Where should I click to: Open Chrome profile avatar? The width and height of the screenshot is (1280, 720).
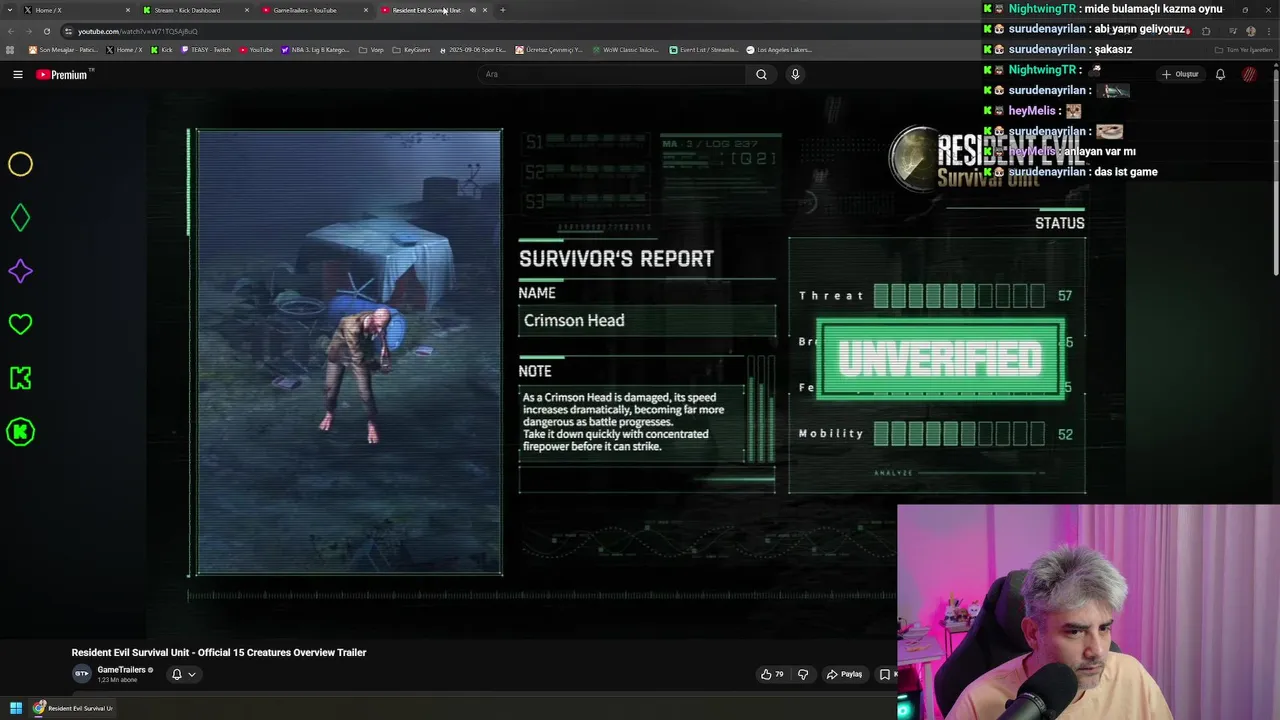tap(1250, 31)
